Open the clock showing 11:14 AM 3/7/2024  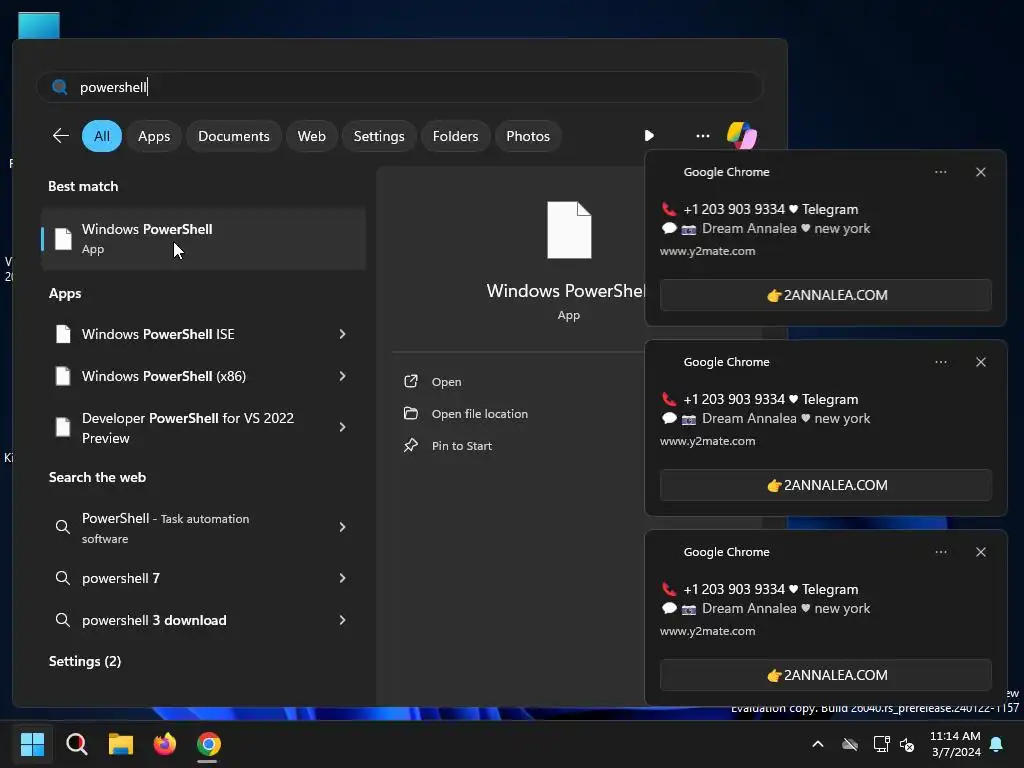click(955, 744)
